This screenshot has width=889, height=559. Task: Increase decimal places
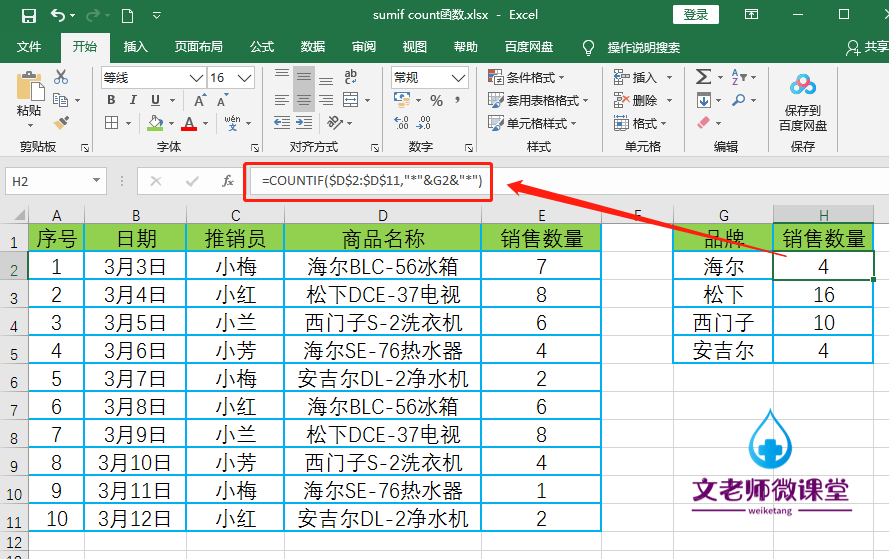click(x=401, y=122)
